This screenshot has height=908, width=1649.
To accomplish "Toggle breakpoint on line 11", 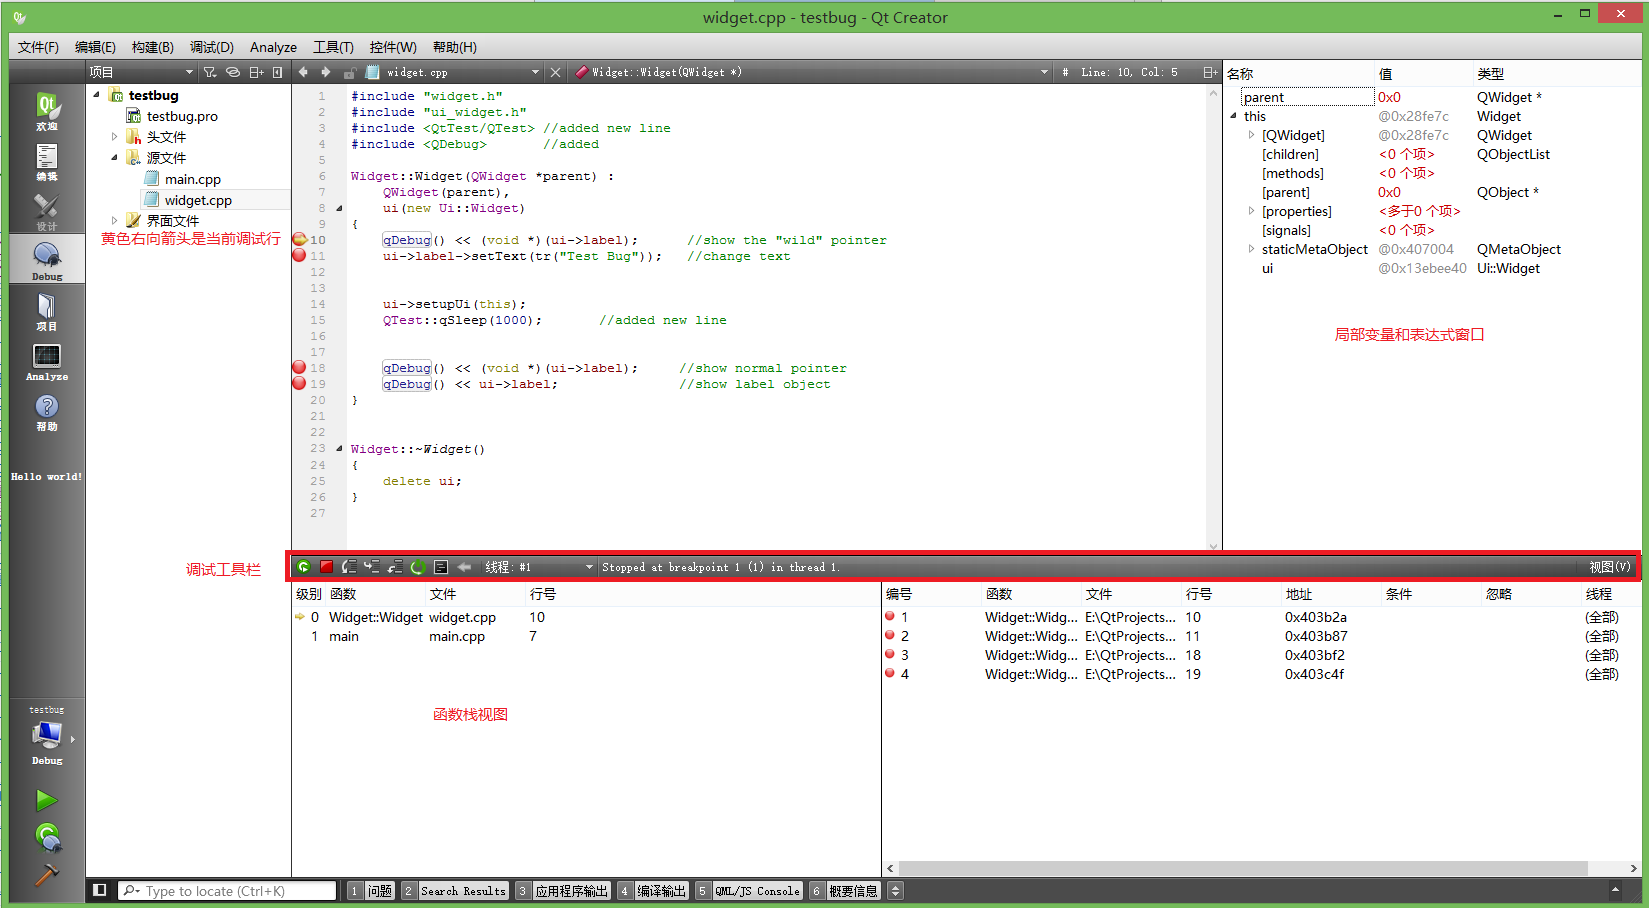I will pyautogui.click(x=299, y=256).
